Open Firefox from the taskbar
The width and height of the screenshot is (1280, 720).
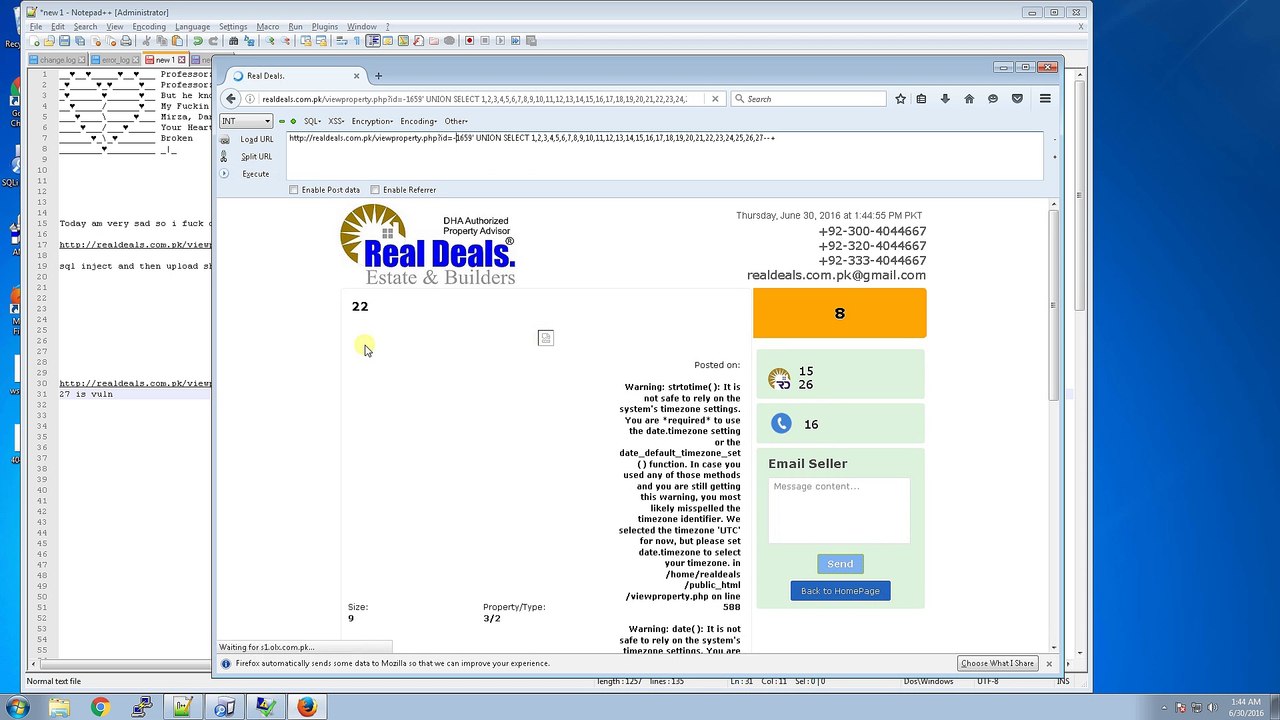click(x=307, y=708)
